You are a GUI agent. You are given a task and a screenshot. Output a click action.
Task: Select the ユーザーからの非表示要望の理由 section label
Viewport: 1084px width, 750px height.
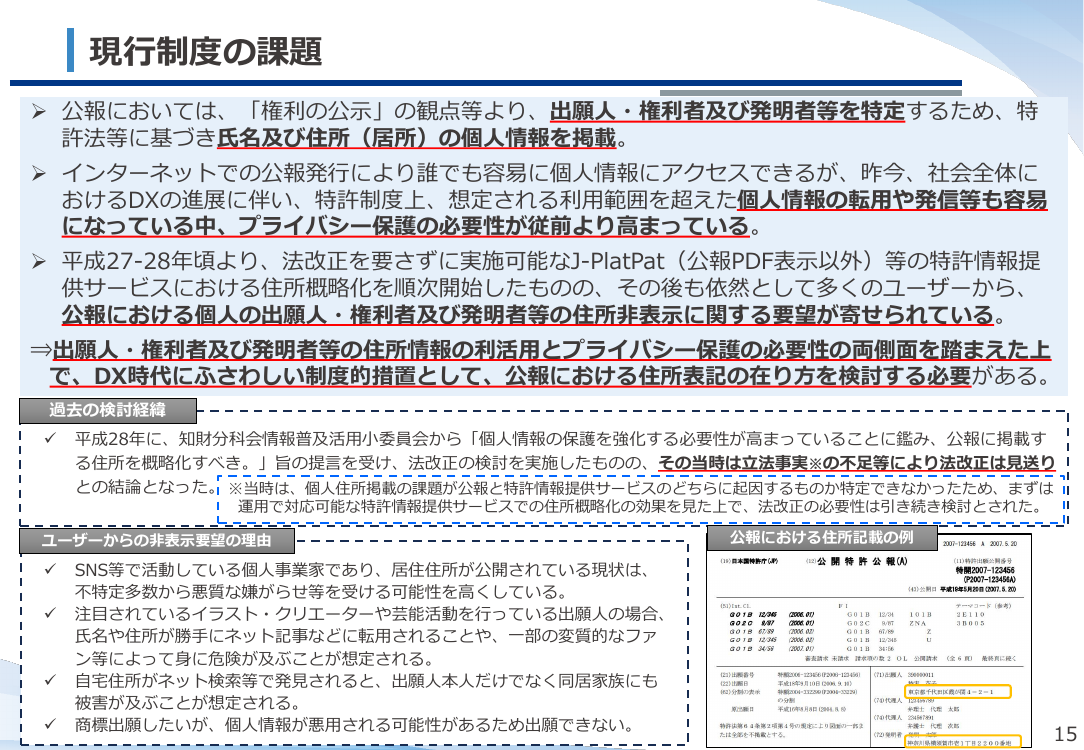point(157,541)
